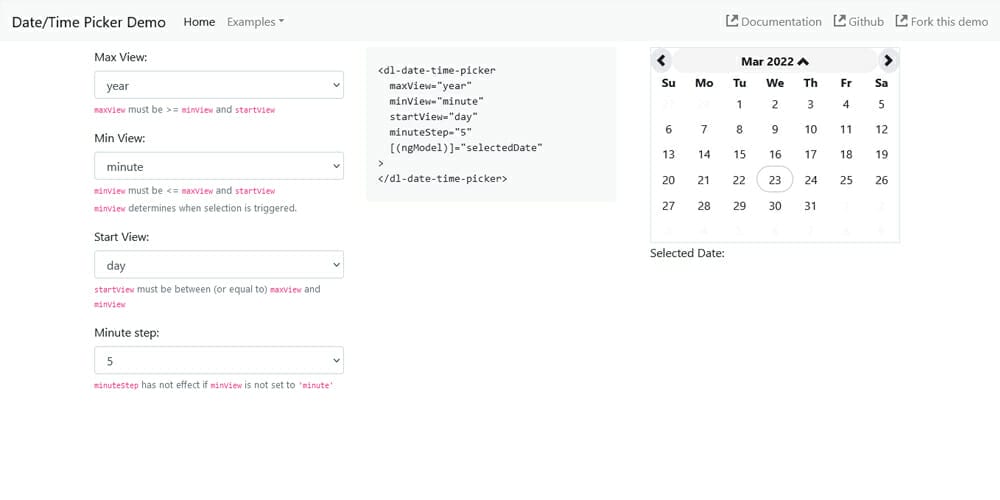
Task: Select March 30 in the calendar
Action: 775,205
